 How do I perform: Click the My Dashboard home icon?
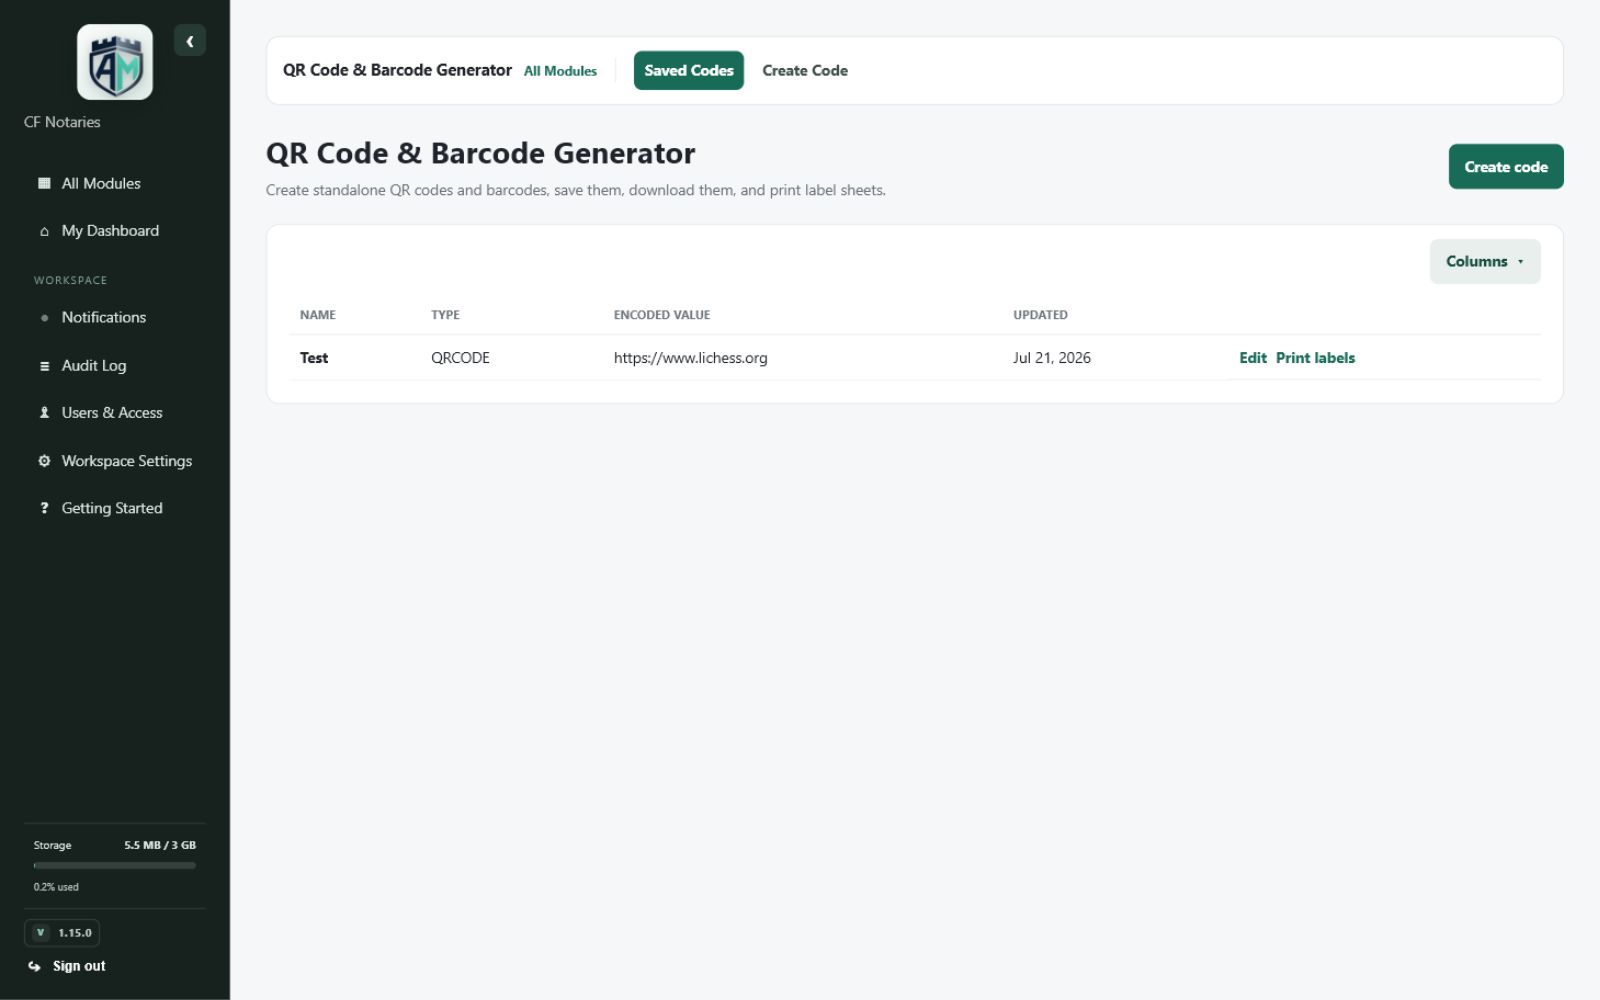44,231
